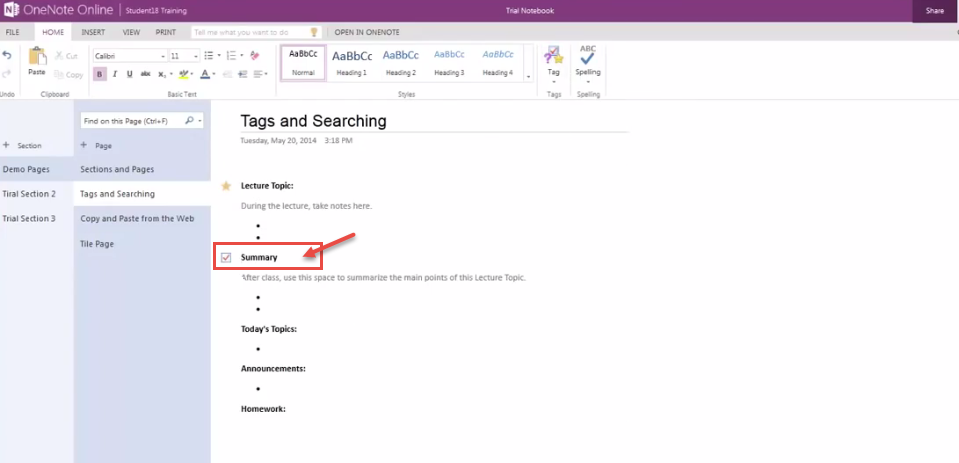The width and height of the screenshot is (959, 463).
Task: Open the numbering style dropdown arrow
Action: (x=242, y=56)
